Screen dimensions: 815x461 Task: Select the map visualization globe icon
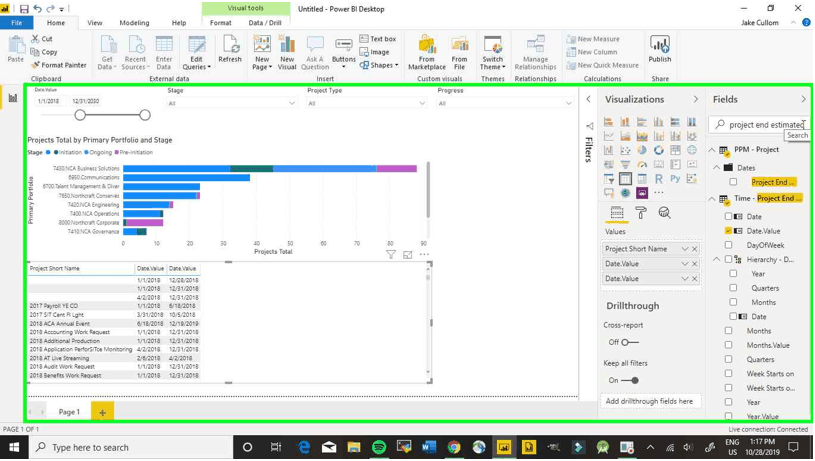692,150
